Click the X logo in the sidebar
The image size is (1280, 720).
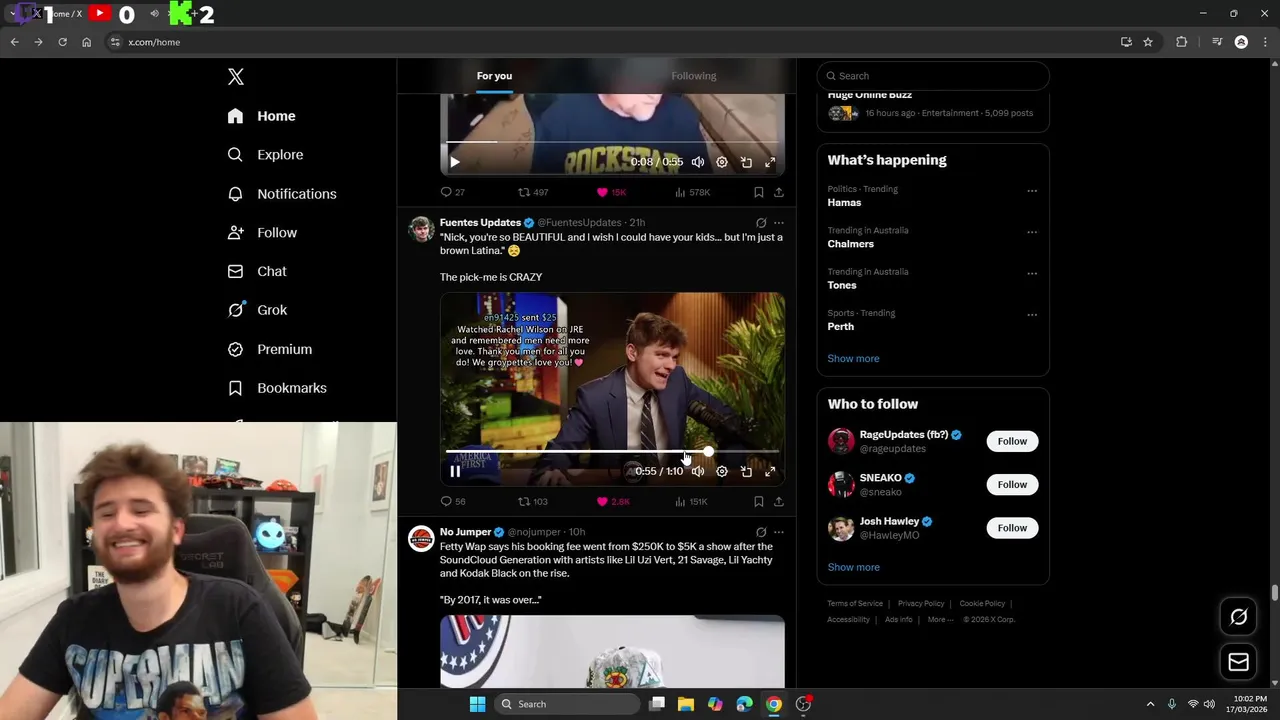235,77
